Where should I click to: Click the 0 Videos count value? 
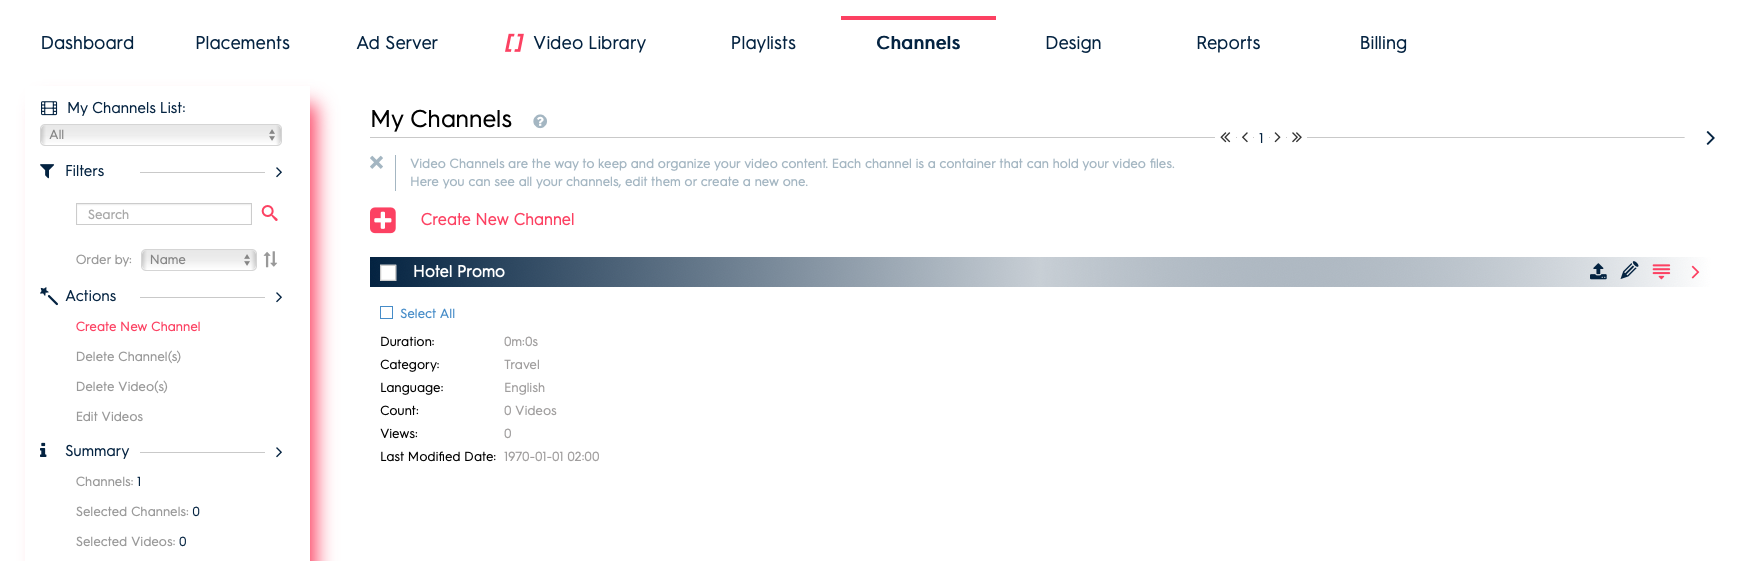[x=530, y=411]
